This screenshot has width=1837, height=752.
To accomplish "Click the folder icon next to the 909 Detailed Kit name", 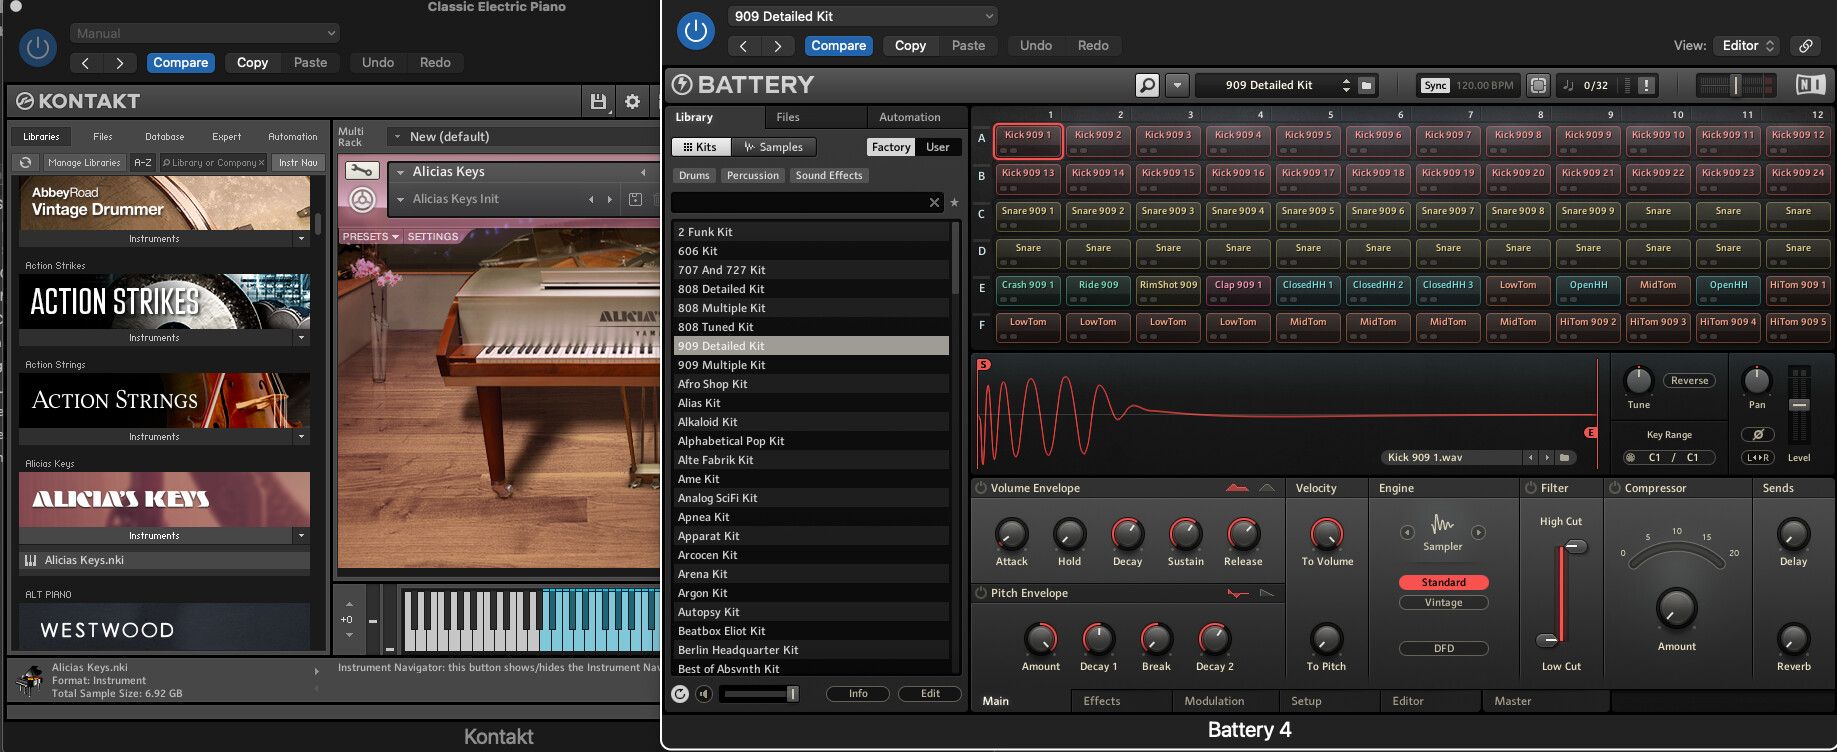I will tap(1367, 85).
